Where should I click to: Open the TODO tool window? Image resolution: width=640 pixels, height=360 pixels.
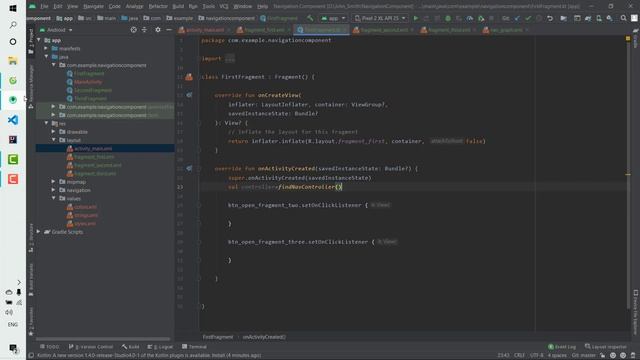[x=50, y=347]
